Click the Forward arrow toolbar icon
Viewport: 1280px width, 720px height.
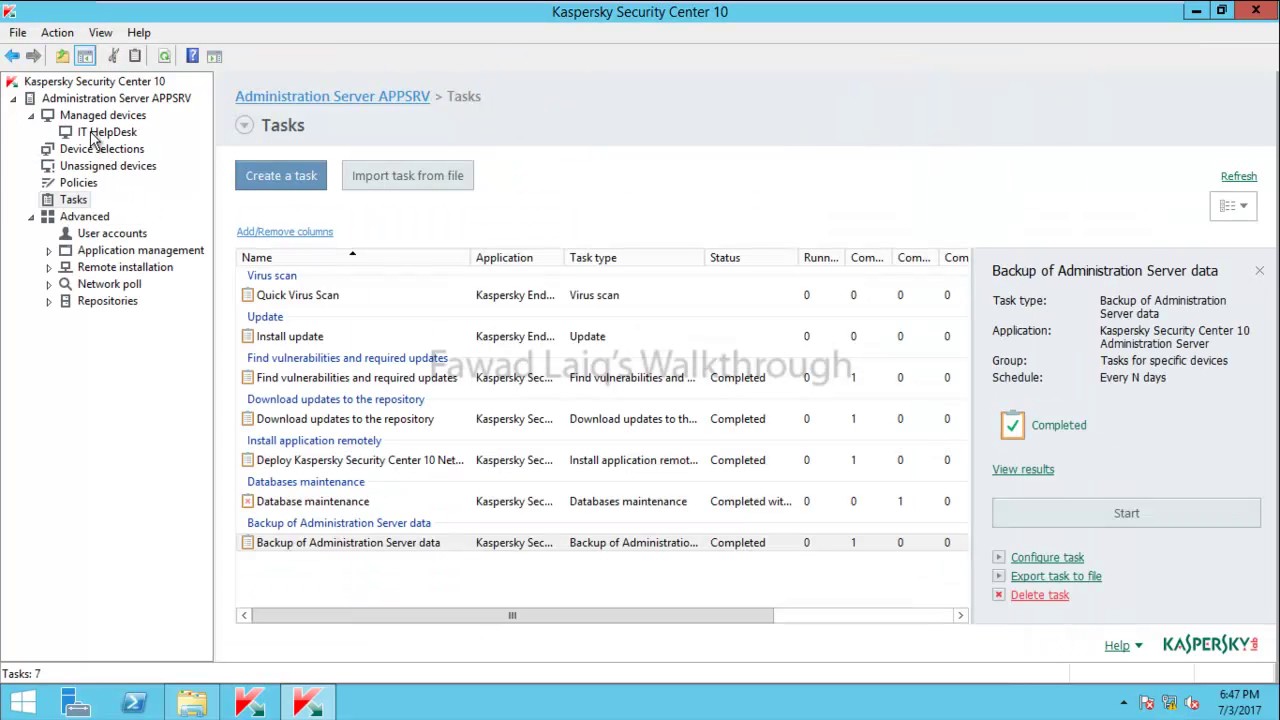pyautogui.click(x=33, y=56)
